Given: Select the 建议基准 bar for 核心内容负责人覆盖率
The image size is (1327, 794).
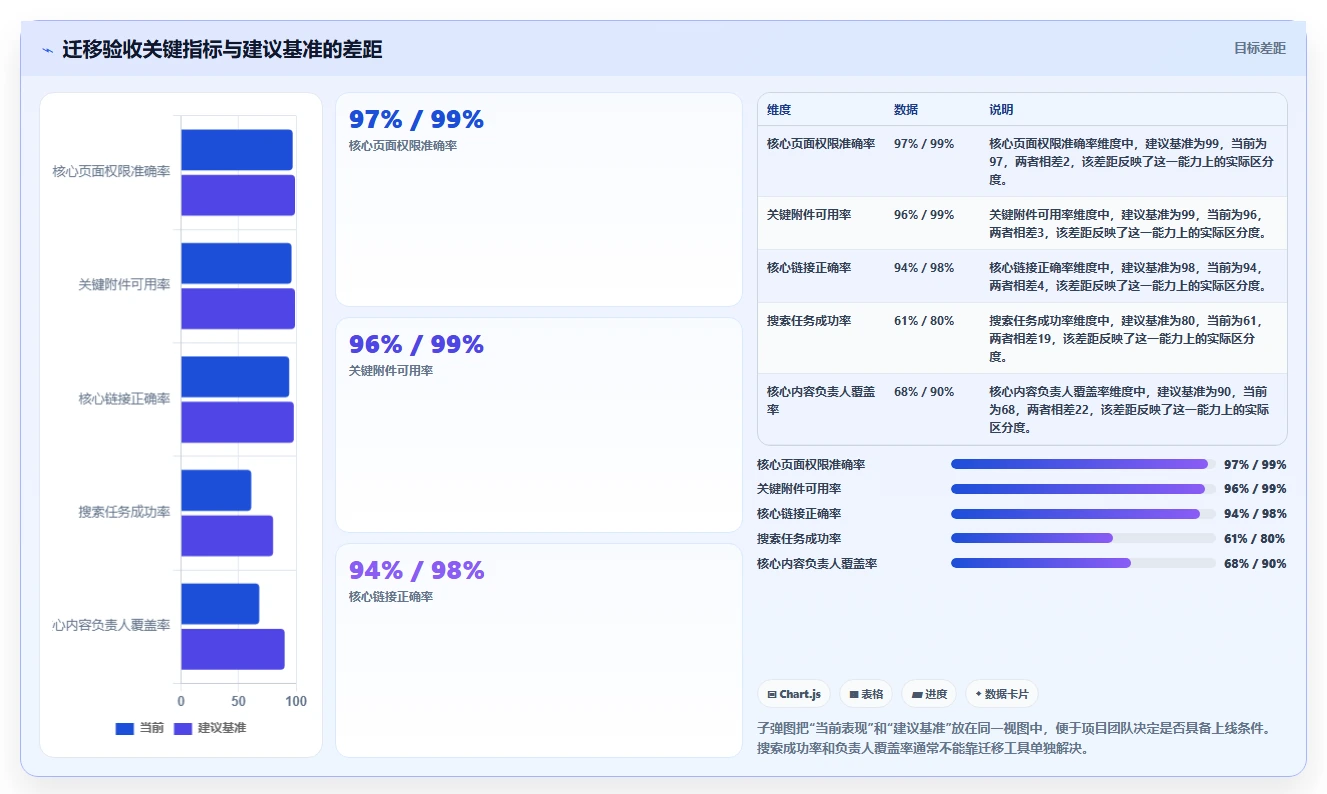Looking at the screenshot, I should coord(233,649).
